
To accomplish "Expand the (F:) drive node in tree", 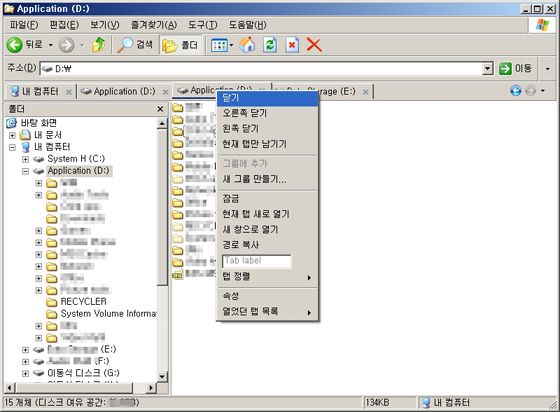I will pyautogui.click(x=25, y=362).
